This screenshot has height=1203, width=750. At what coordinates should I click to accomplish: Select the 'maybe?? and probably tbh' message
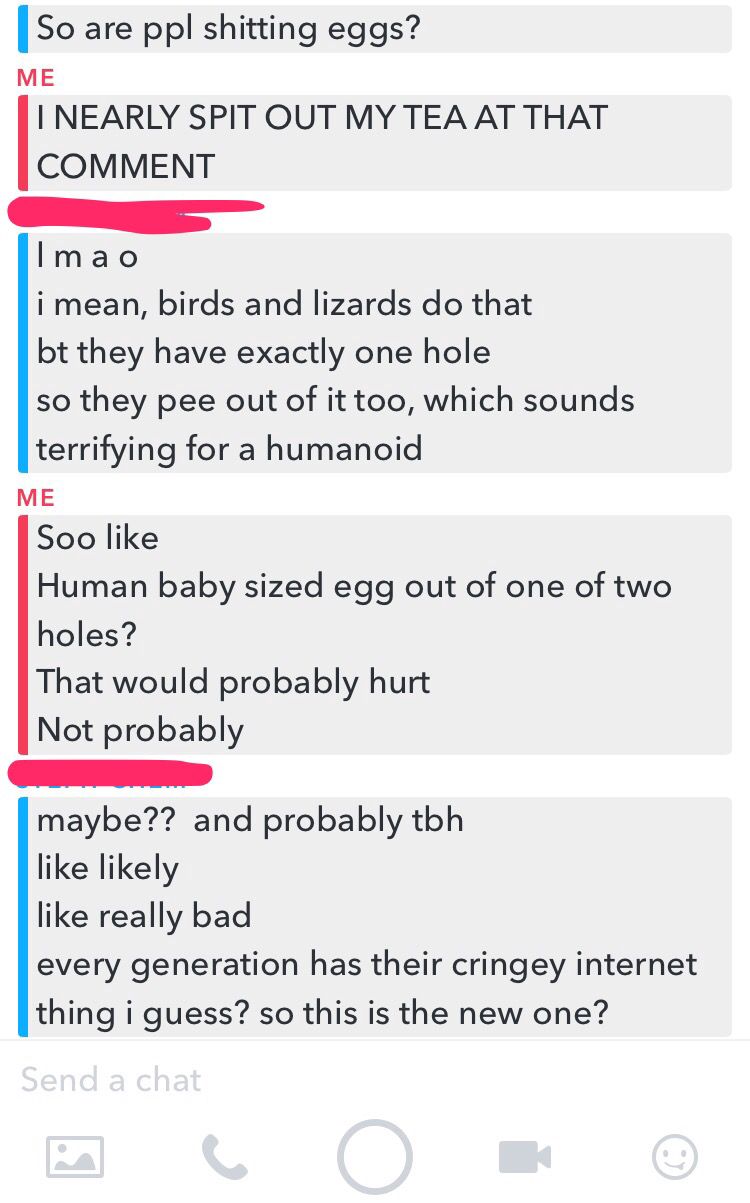250,820
